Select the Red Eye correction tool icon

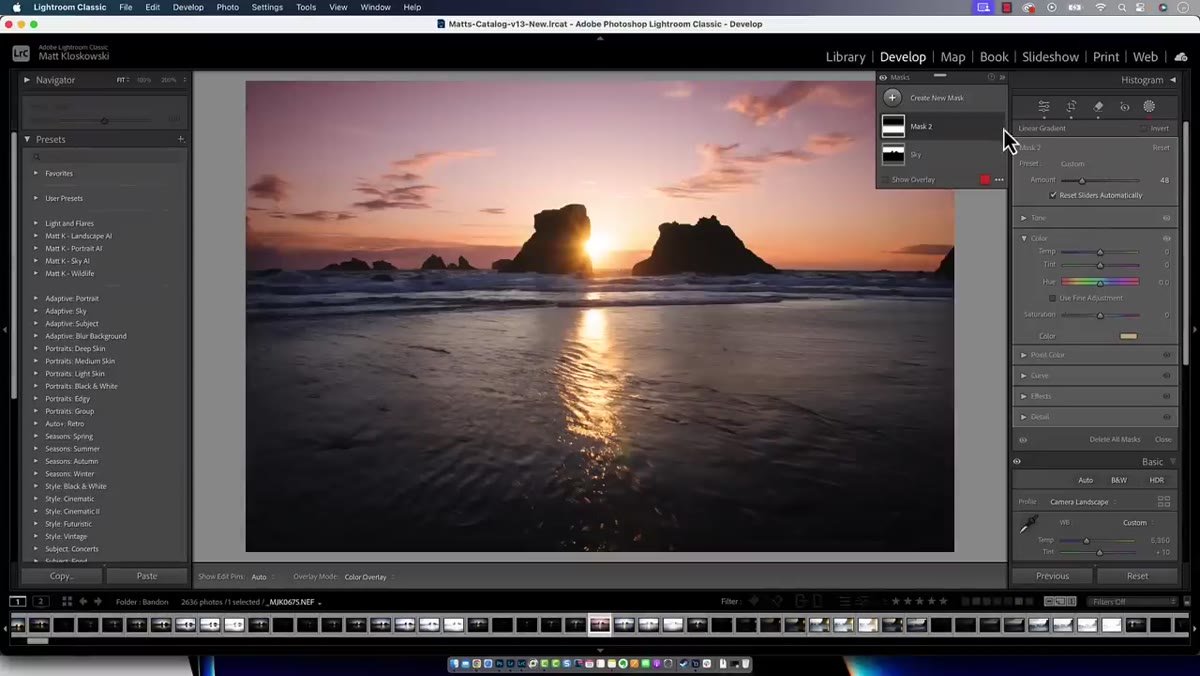[1124, 106]
